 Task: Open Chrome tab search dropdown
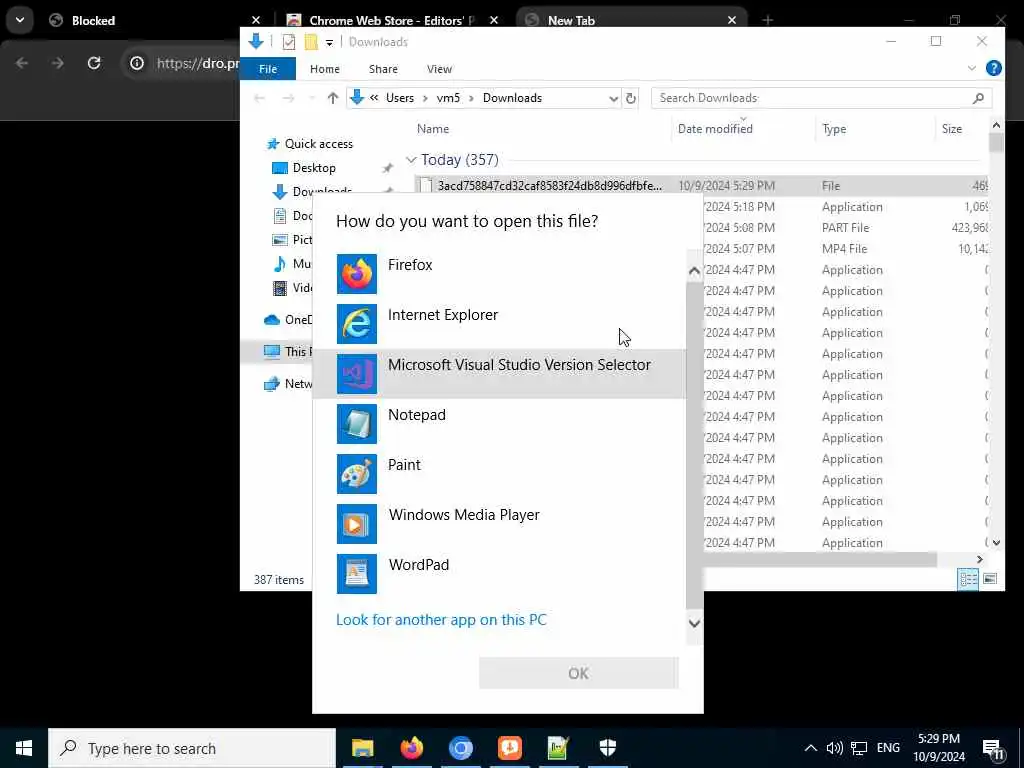click(20, 20)
